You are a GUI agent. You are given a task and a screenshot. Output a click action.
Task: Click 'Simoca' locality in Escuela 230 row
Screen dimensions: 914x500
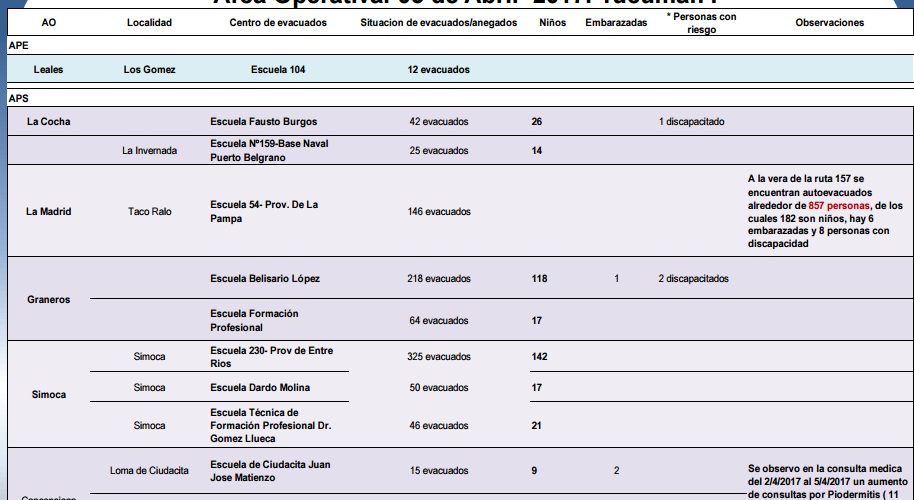coord(149,357)
